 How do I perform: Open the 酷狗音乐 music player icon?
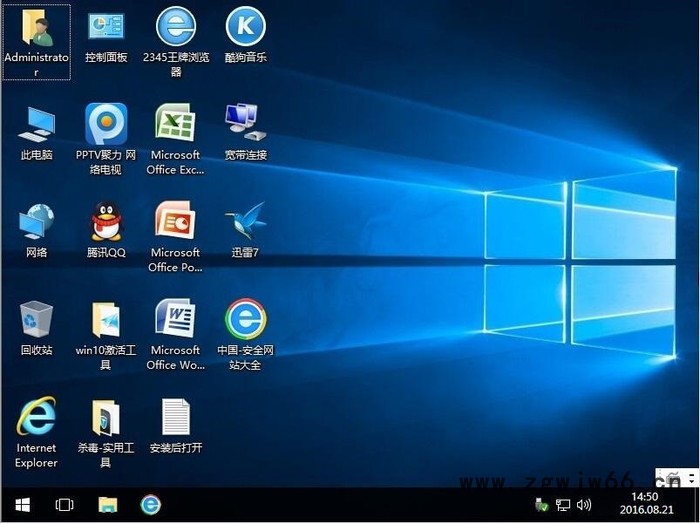click(245, 27)
